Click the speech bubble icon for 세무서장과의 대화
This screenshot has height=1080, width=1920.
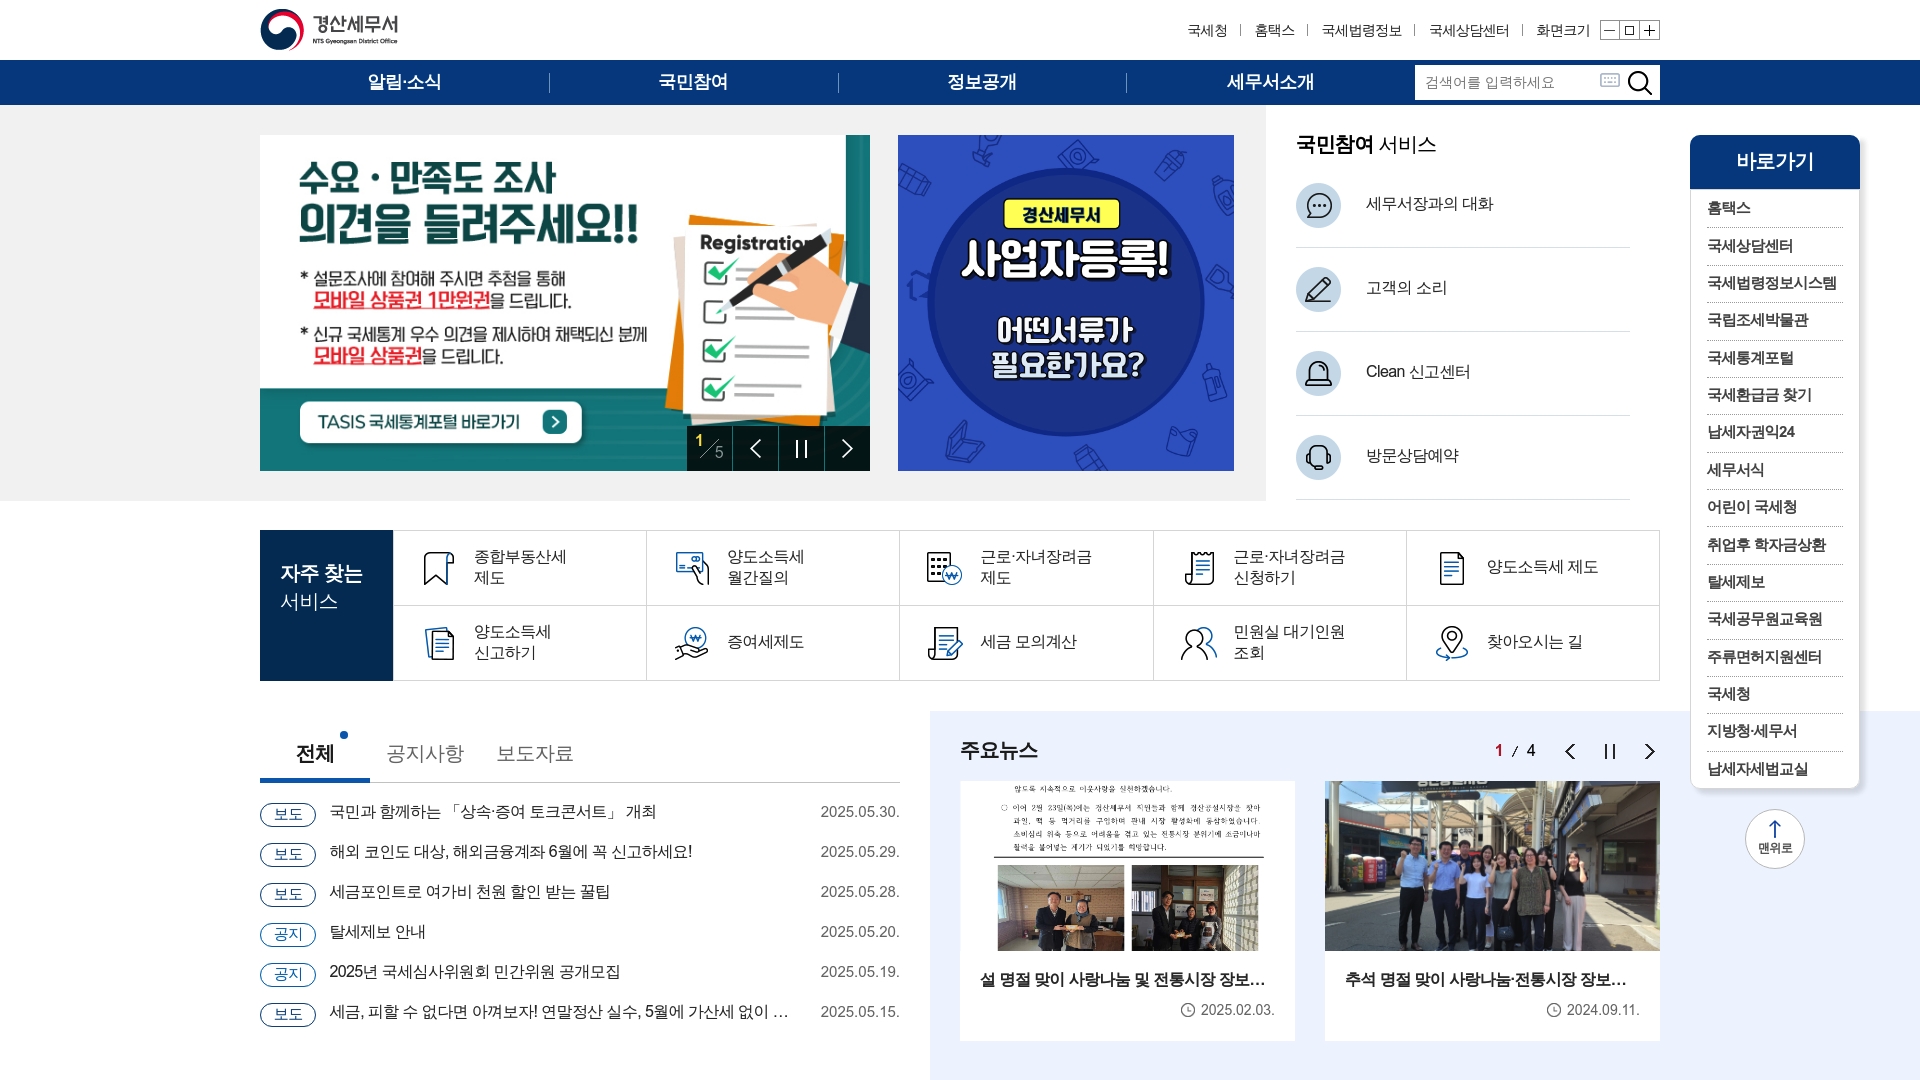tap(1318, 205)
